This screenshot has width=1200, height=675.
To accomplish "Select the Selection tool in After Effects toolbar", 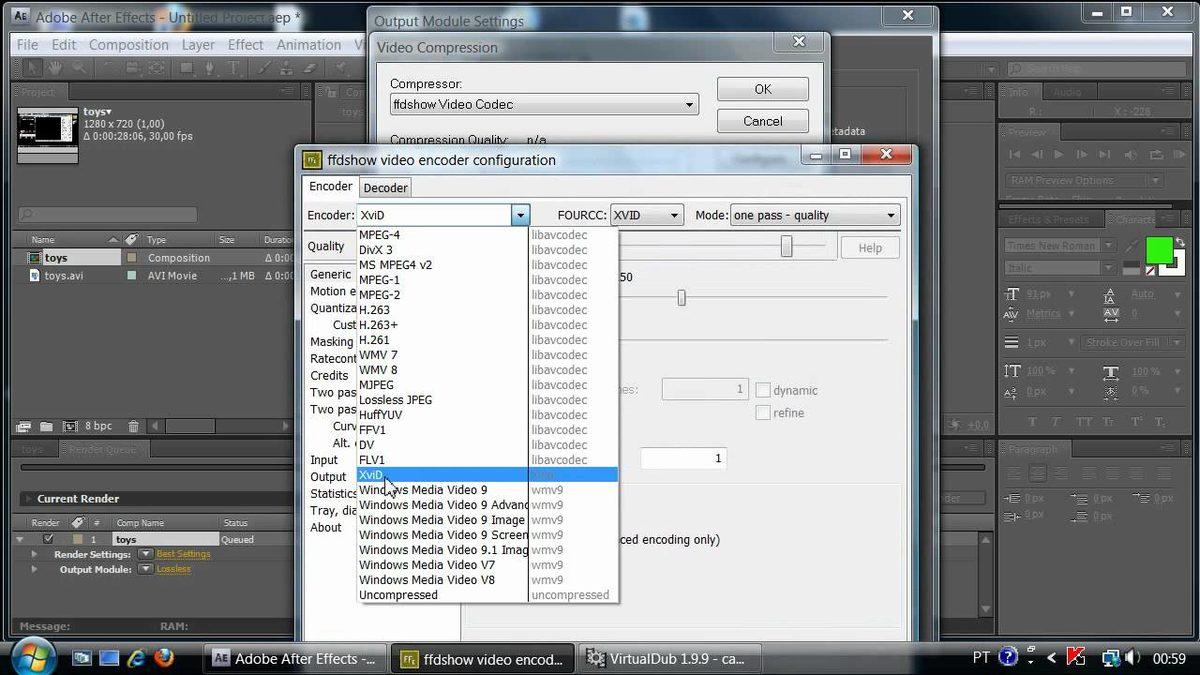I will click(33, 68).
